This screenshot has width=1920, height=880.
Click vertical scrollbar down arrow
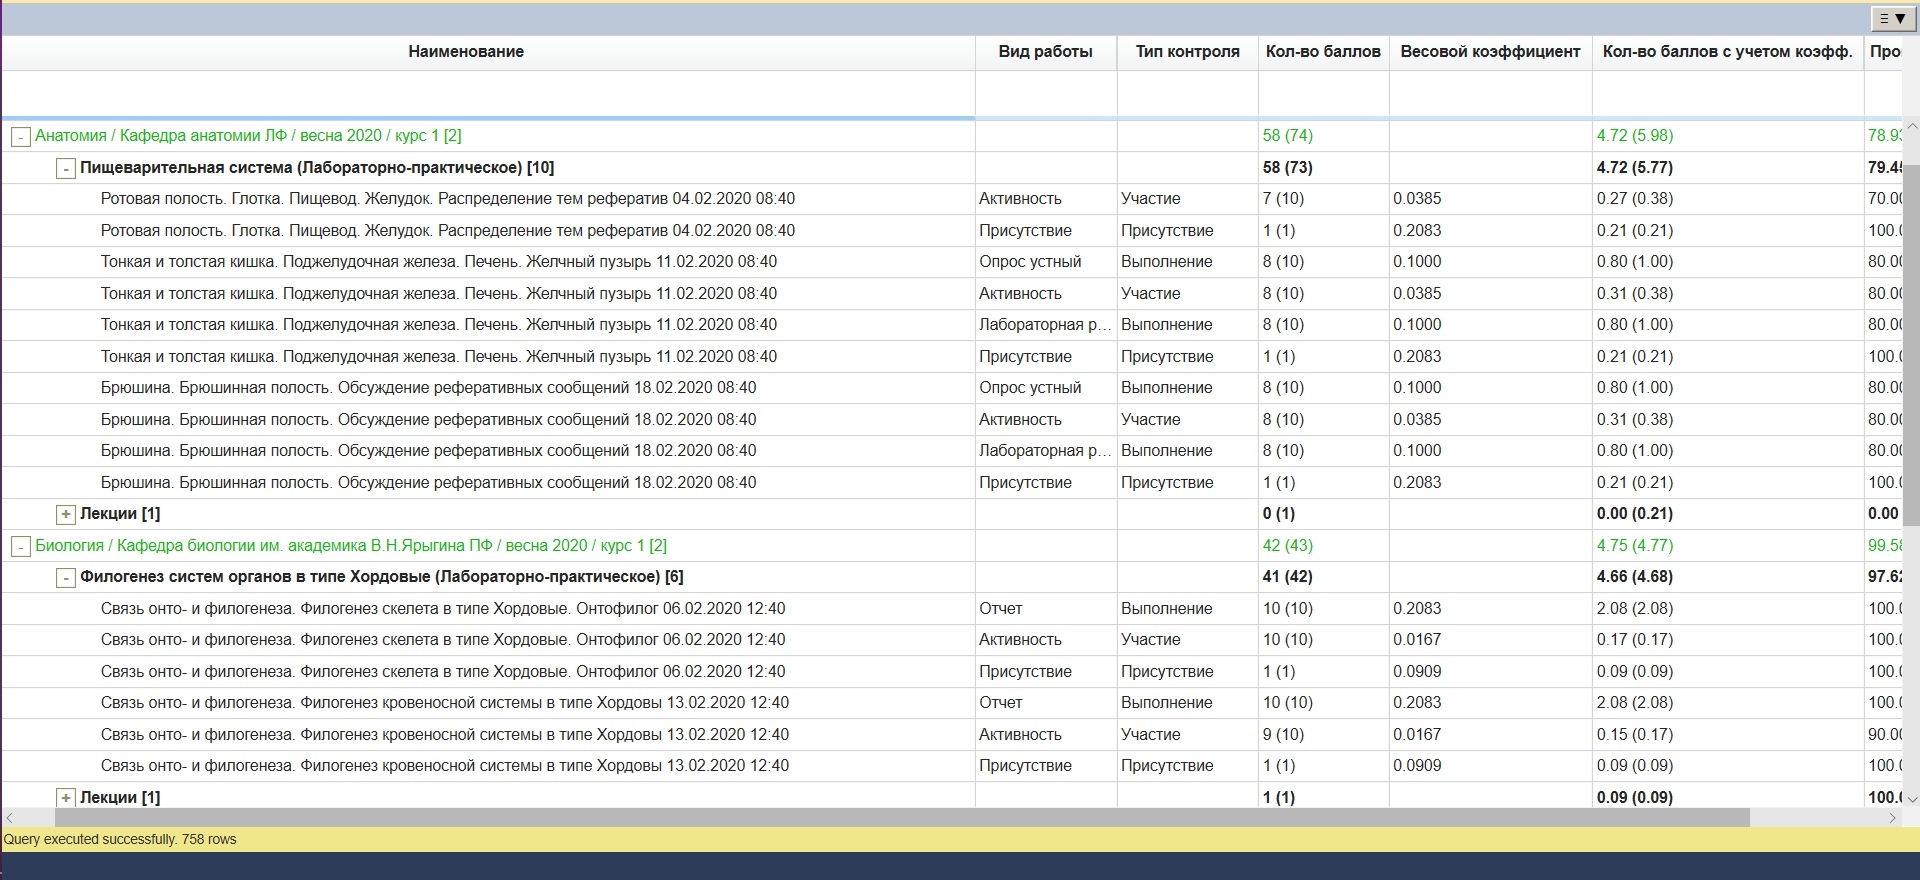(1911, 799)
